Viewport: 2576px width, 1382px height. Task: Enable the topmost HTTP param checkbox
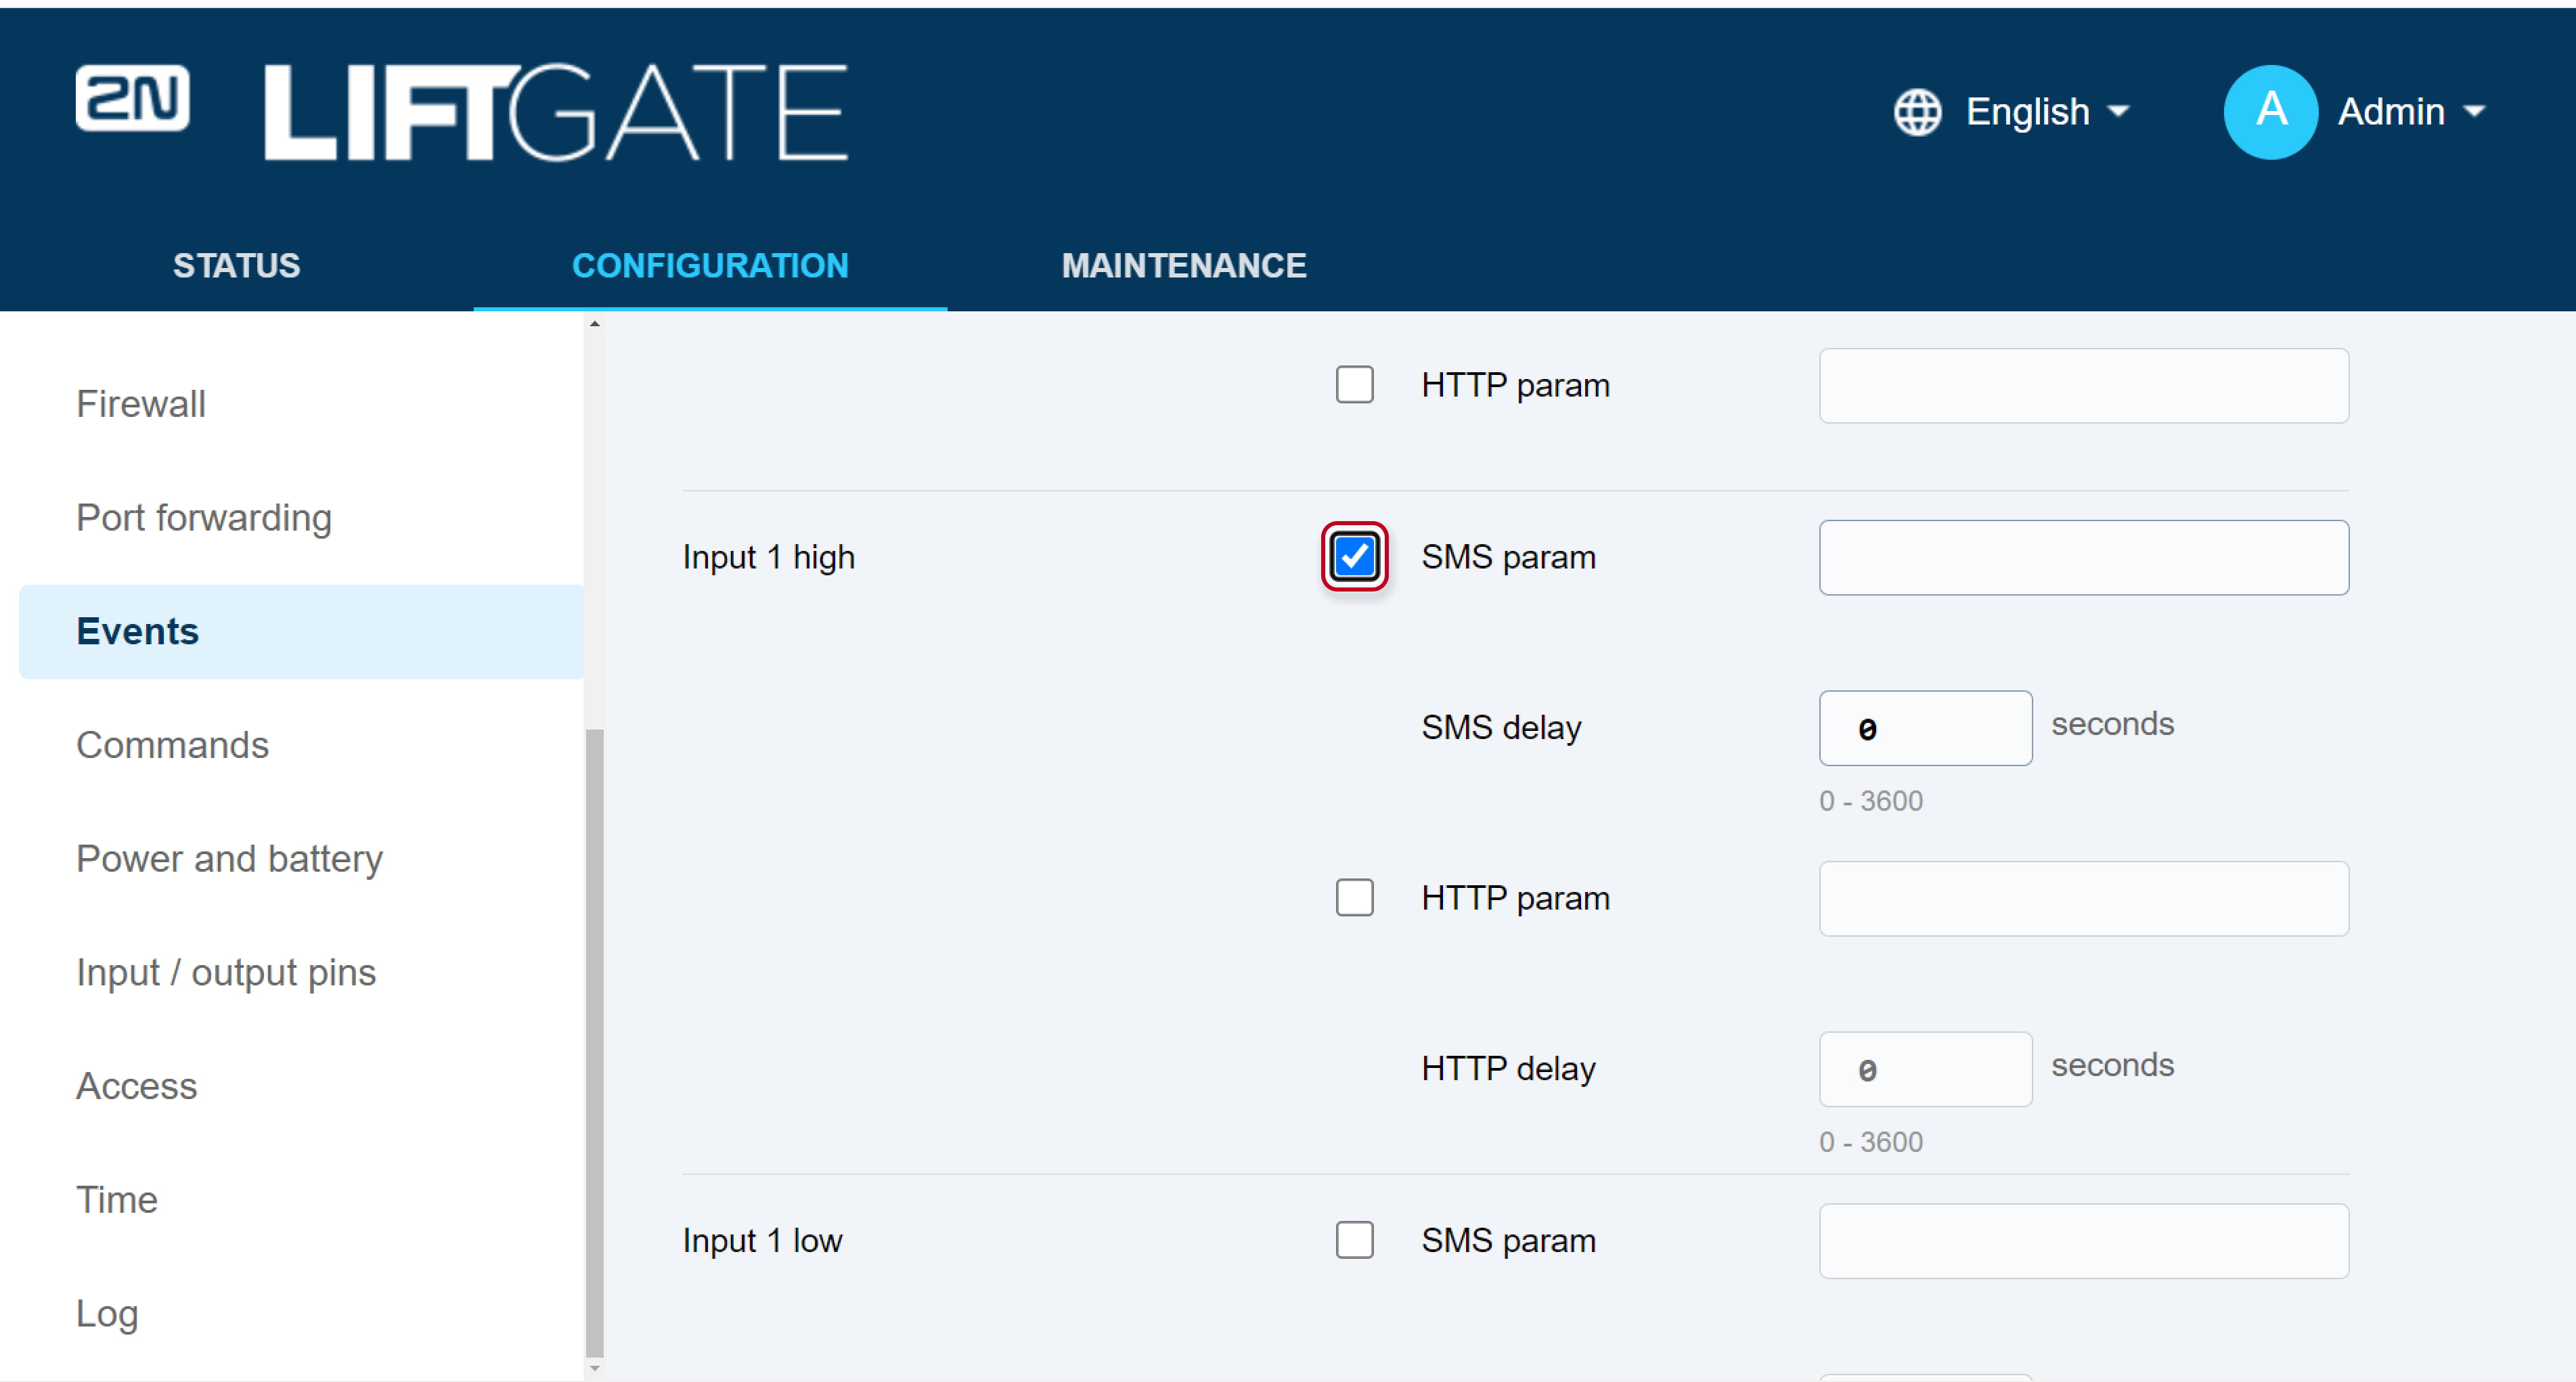[x=1355, y=385]
